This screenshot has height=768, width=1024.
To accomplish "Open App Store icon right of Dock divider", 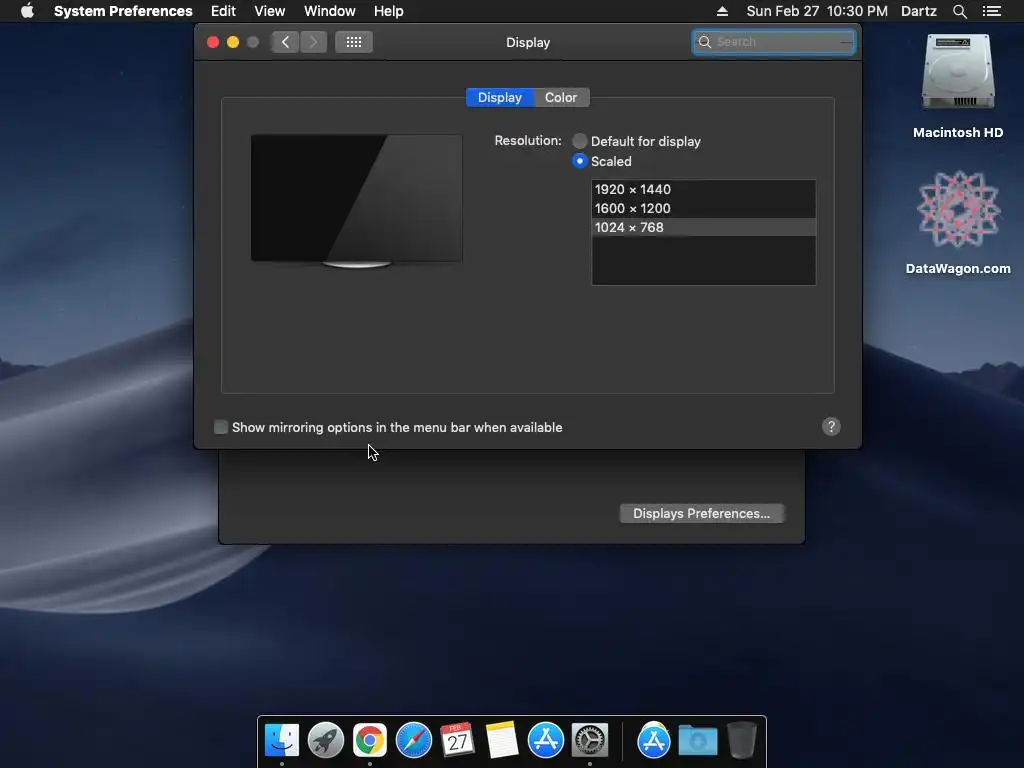I will tap(654, 740).
